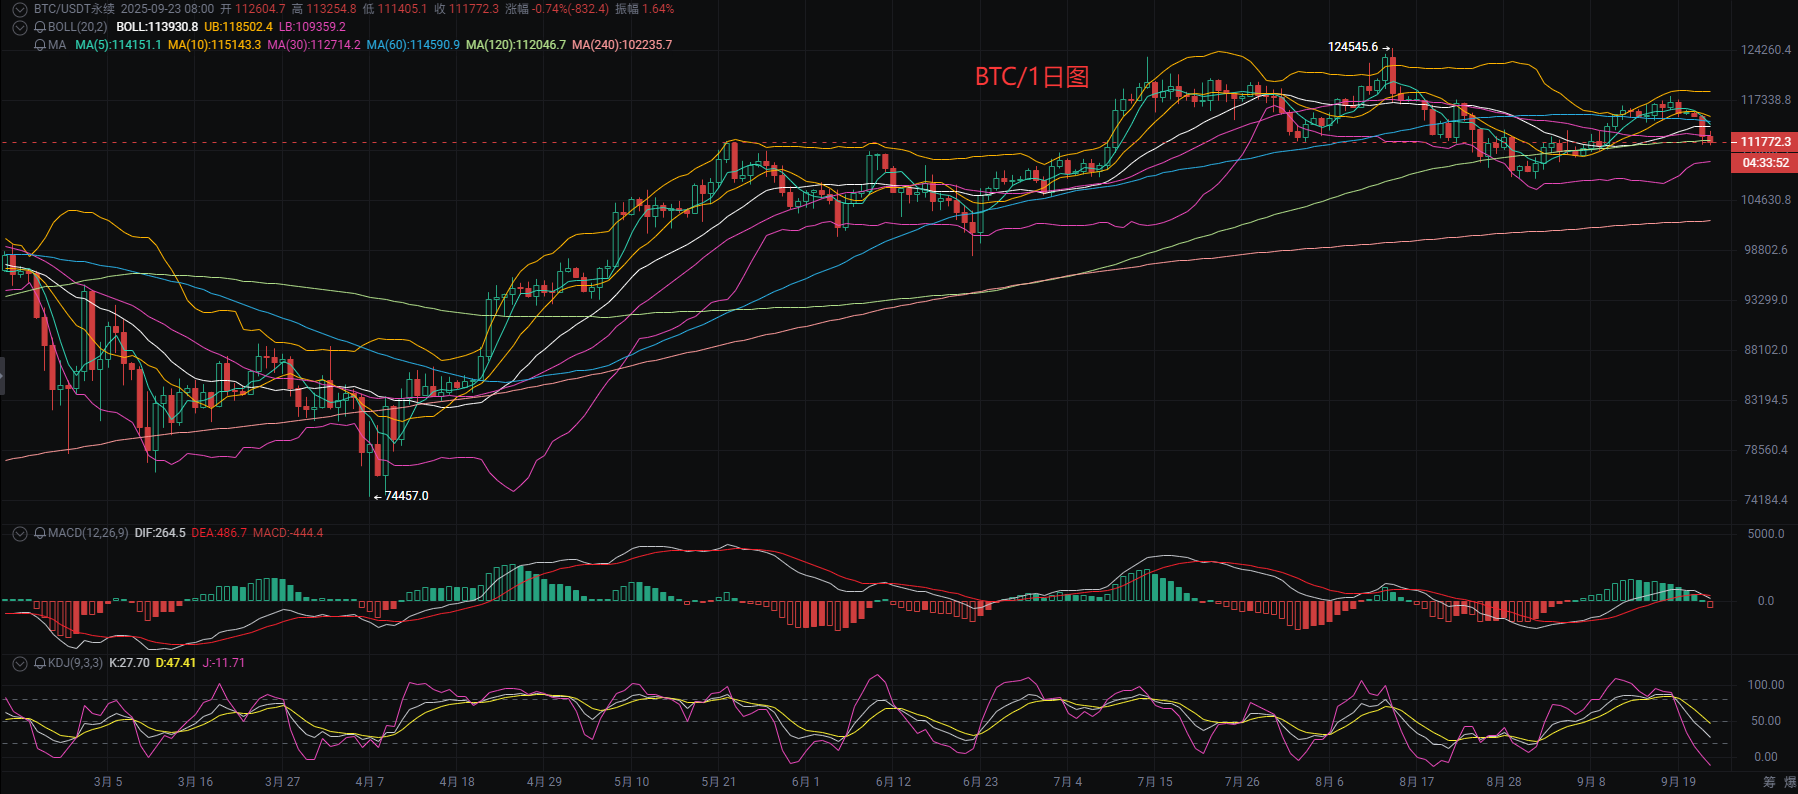Click the amplitude value 1.64%
The image size is (1798, 794).
pos(658,9)
